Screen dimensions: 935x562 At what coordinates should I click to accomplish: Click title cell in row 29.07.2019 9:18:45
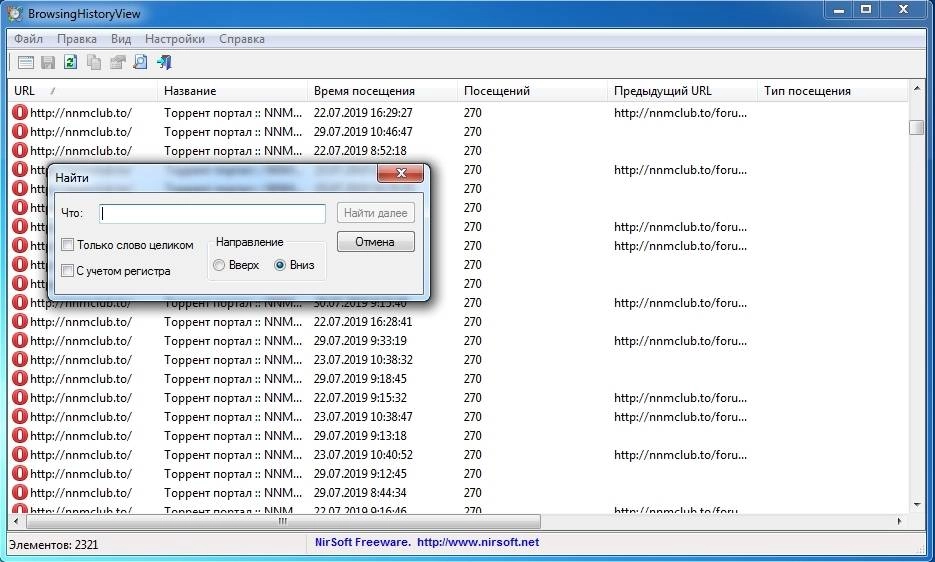(233, 378)
